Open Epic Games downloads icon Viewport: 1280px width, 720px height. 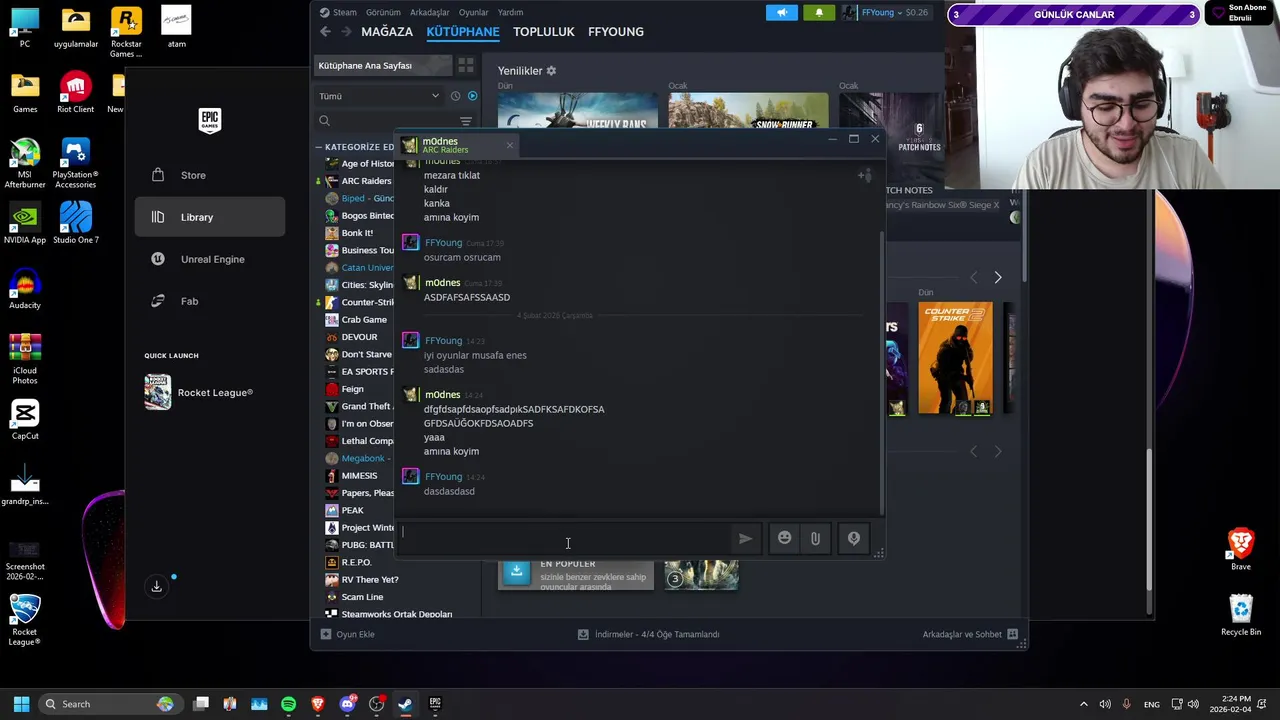(157, 587)
